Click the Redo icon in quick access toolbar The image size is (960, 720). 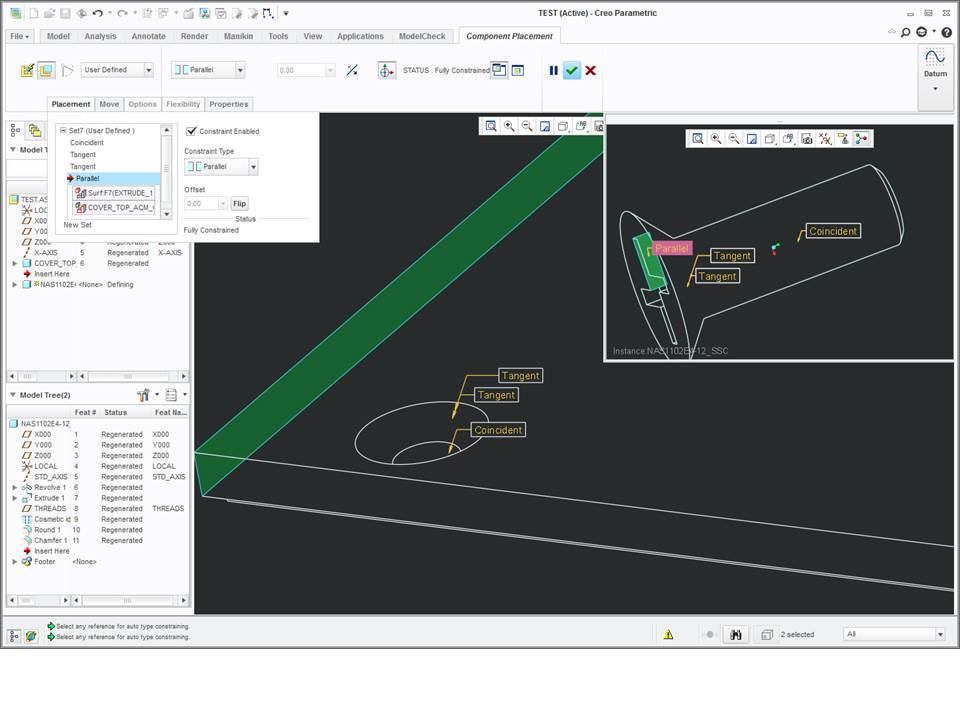point(122,13)
